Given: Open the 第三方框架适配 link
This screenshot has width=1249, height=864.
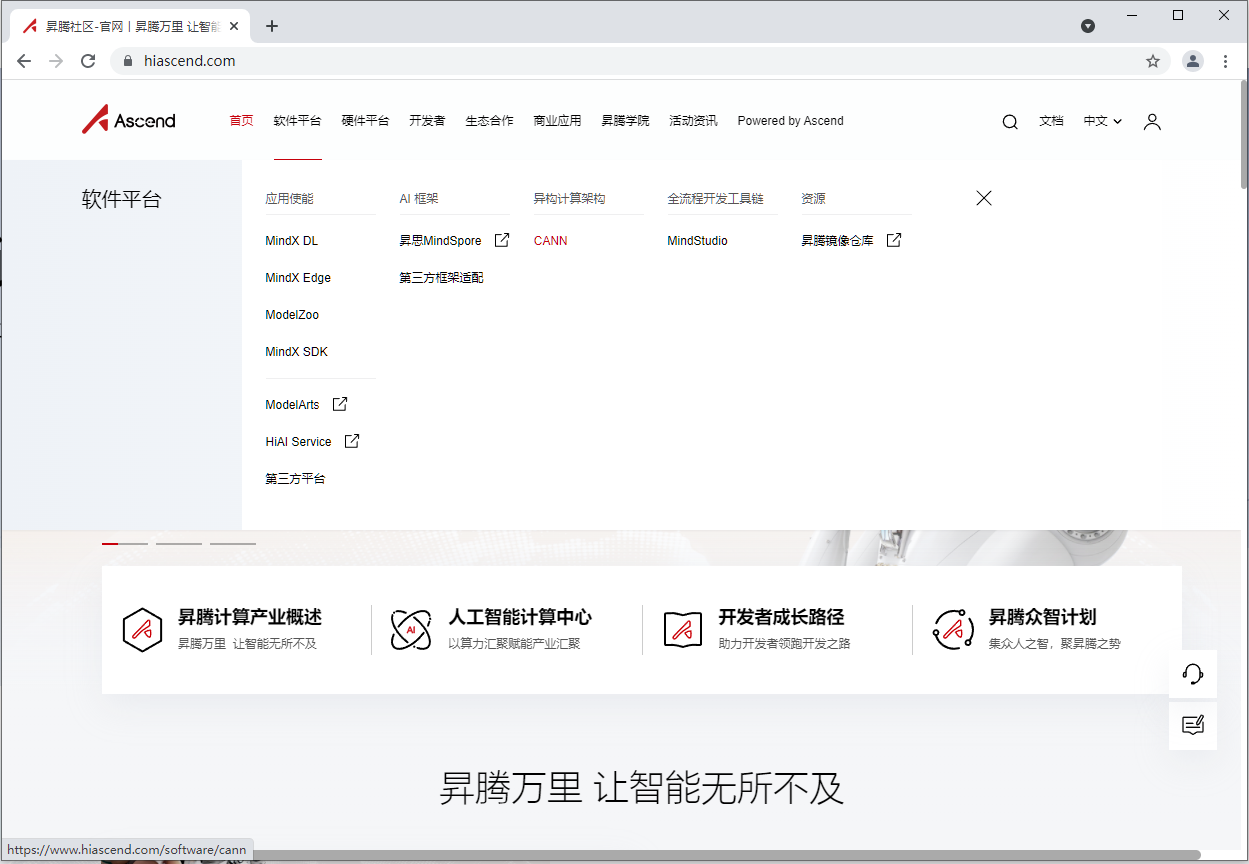Looking at the screenshot, I should pyautogui.click(x=441, y=278).
